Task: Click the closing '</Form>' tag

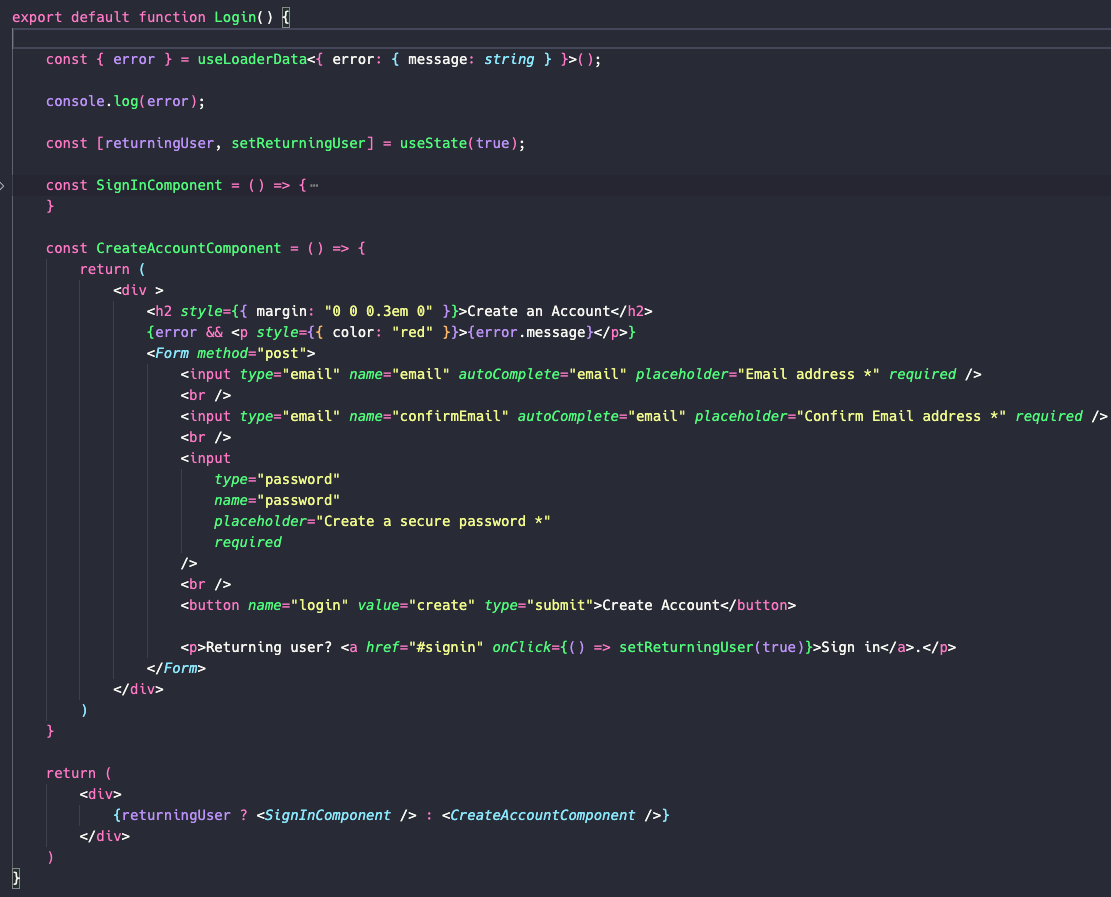Action: (176, 669)
